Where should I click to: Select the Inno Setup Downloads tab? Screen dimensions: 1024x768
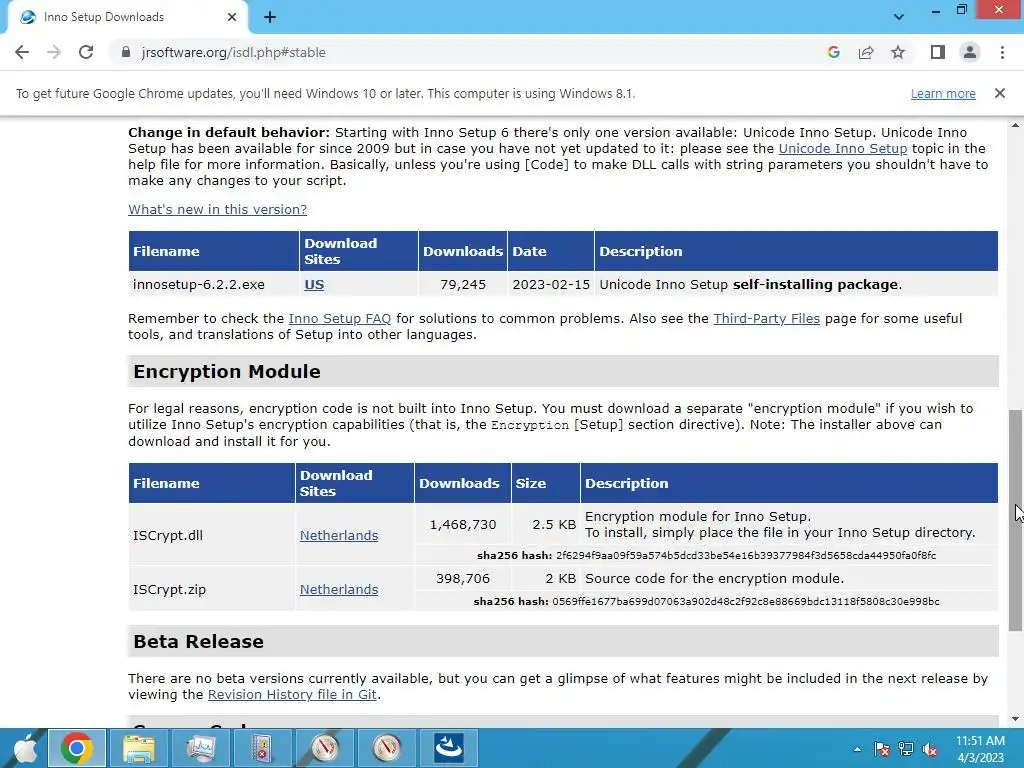128,17
